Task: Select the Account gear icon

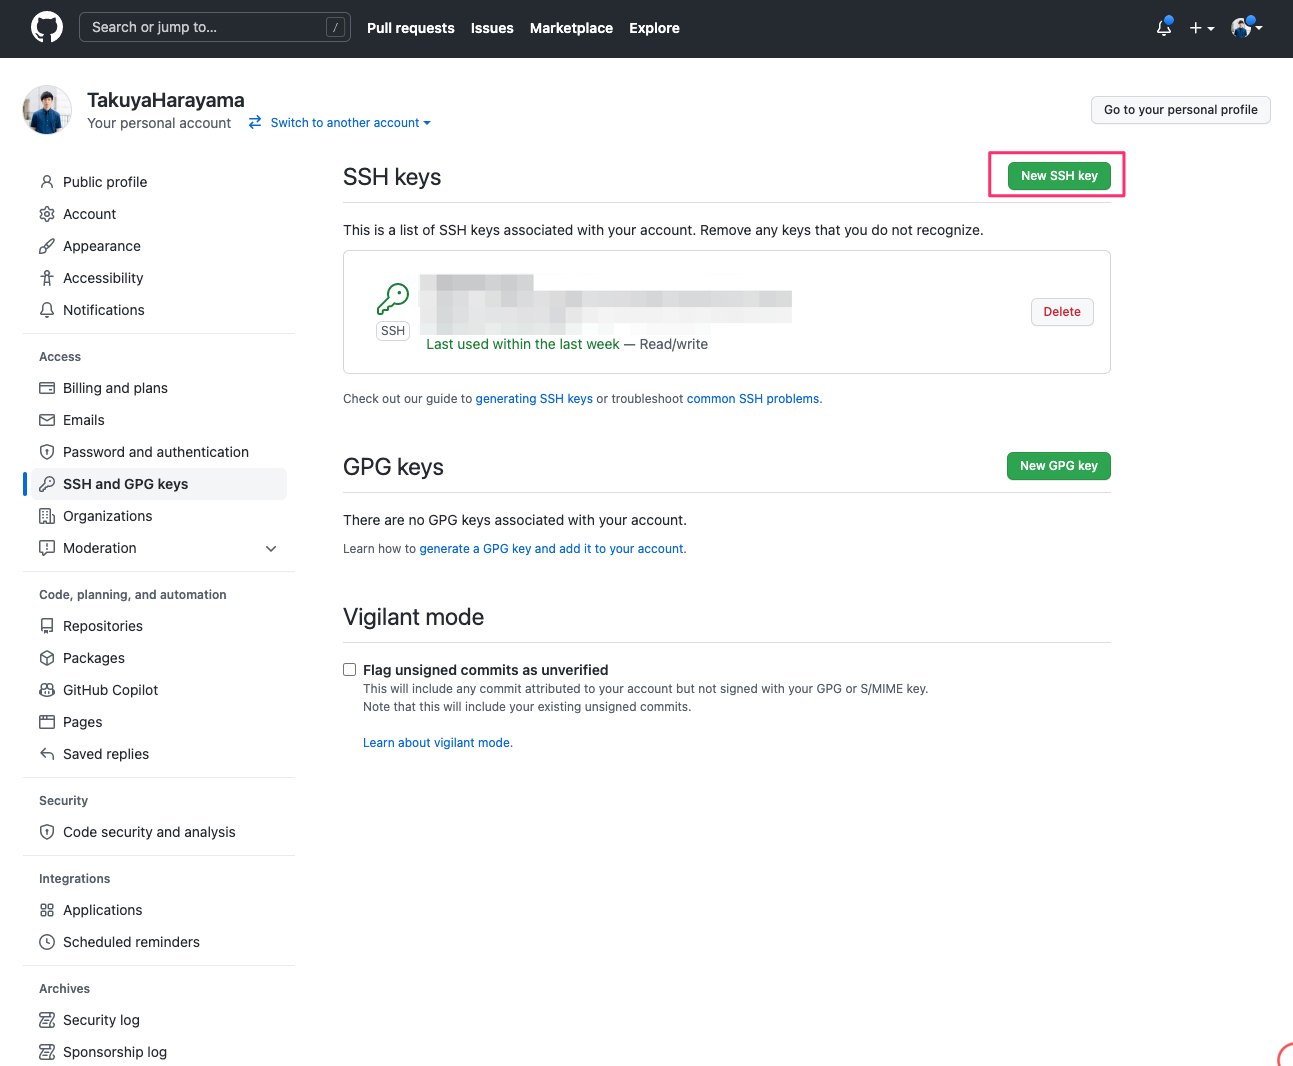Action: click(x=46, y=213)
